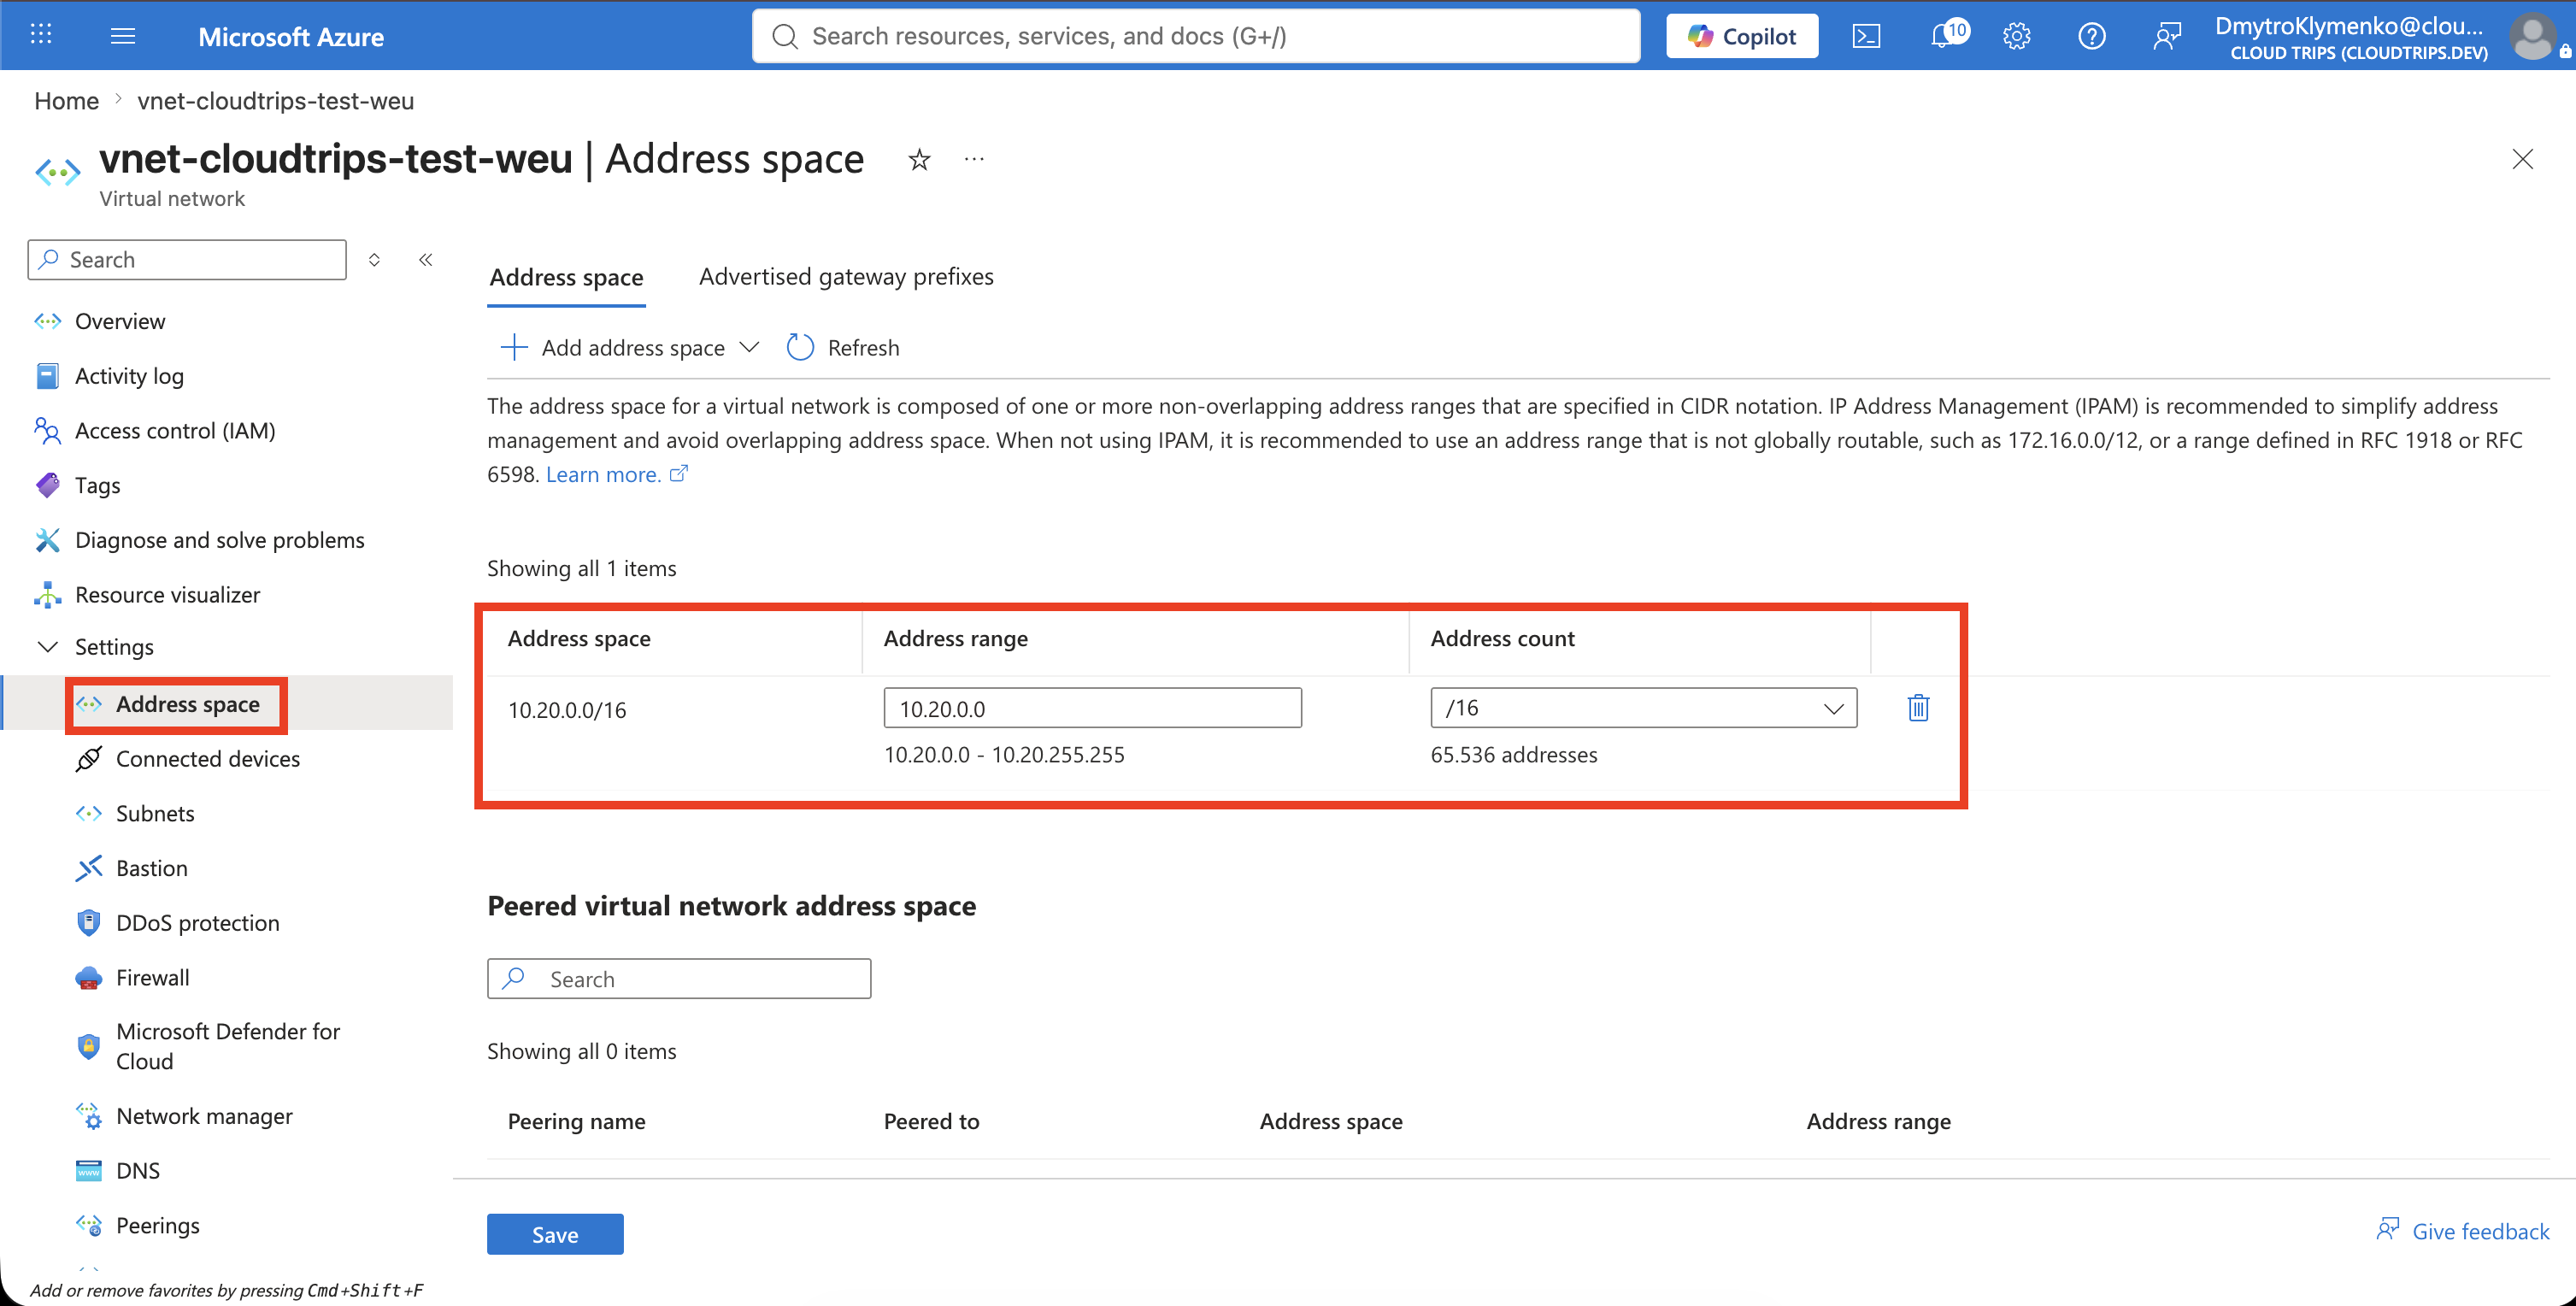Click Give feedback link
Viewport: 2576px width, 1306px height.
pos(2463,1231)
